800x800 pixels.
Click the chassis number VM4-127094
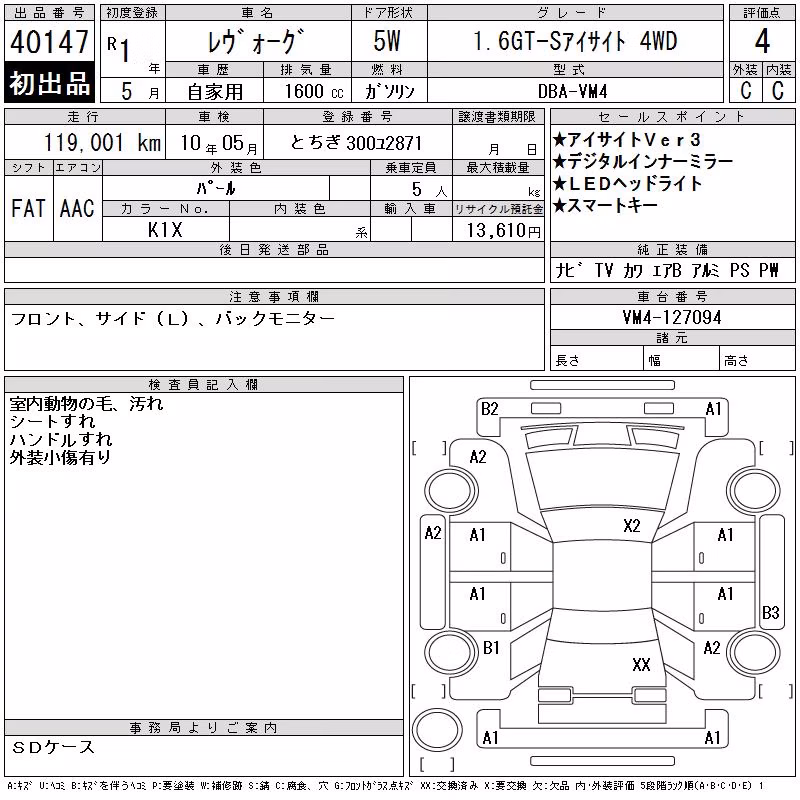point(672,318)
